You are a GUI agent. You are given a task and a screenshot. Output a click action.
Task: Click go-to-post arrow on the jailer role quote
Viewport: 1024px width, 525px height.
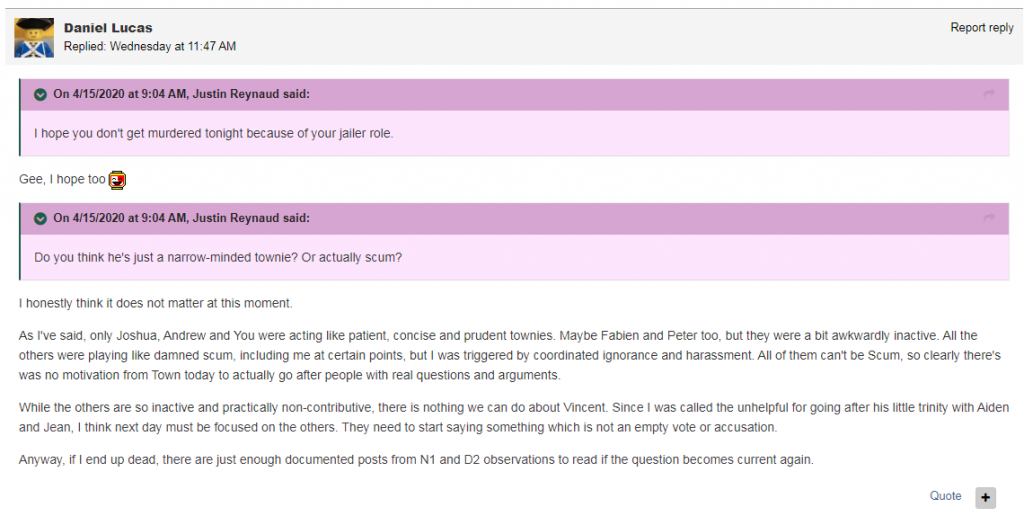pos(989,95)
